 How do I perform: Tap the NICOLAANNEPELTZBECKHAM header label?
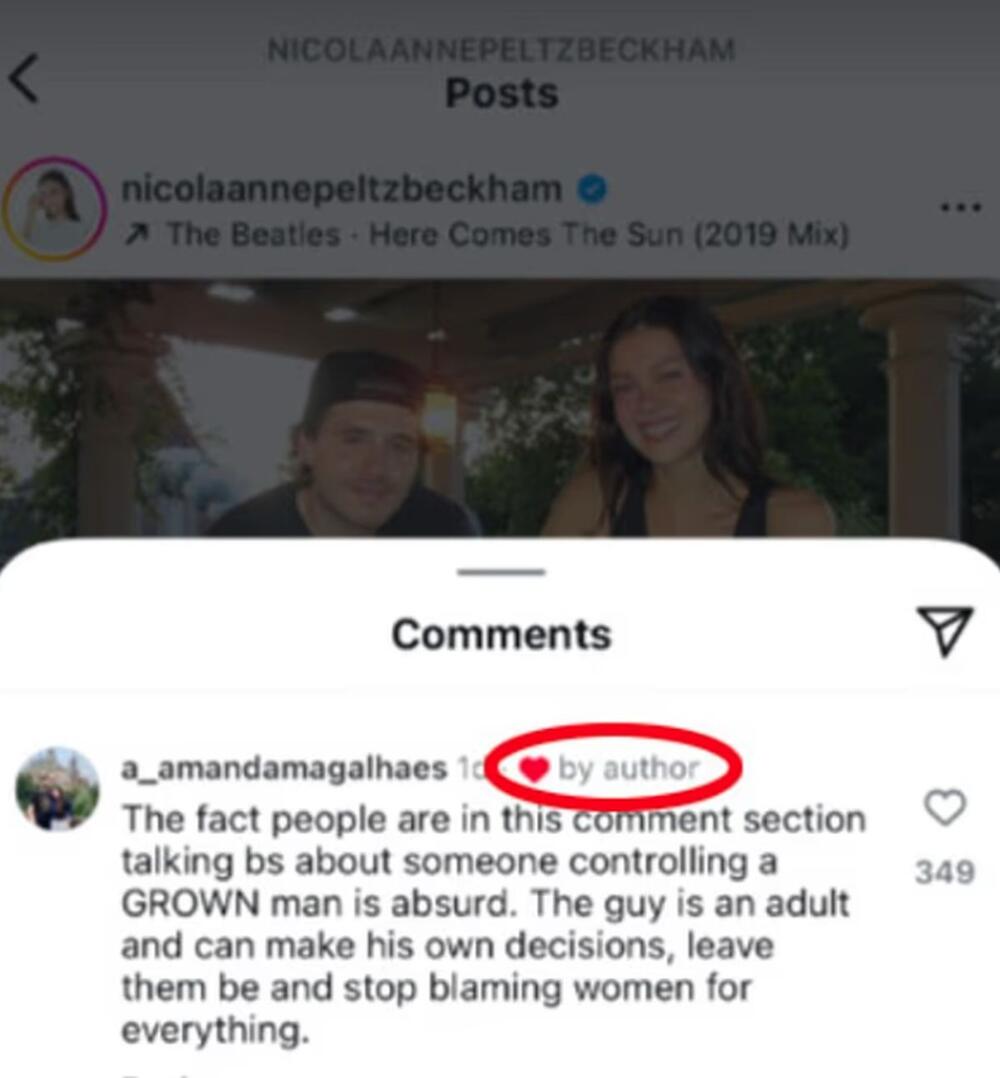(501, 50)
